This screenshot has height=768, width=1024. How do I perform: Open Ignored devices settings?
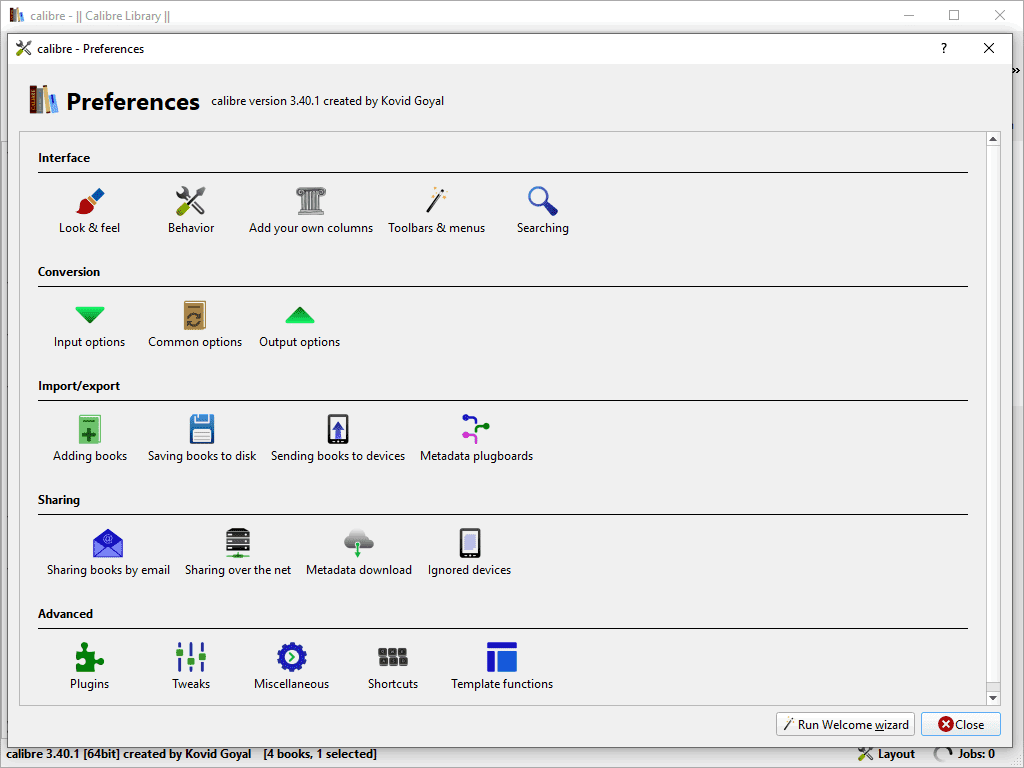[469, 553]
